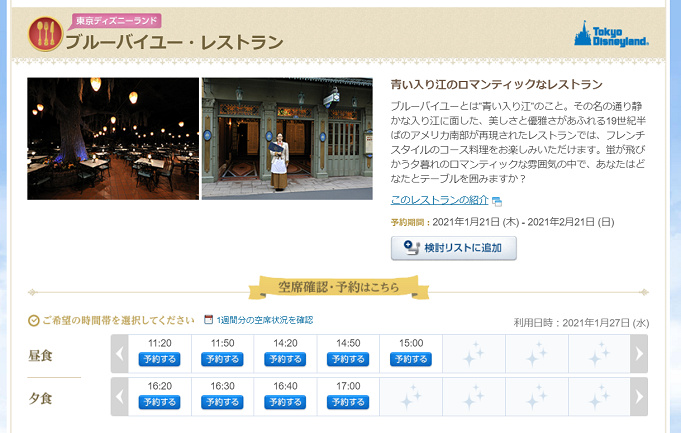Click the 青い入り江のロマンティックなレストラン heading

pyautogui.click(x=496, y=84)
